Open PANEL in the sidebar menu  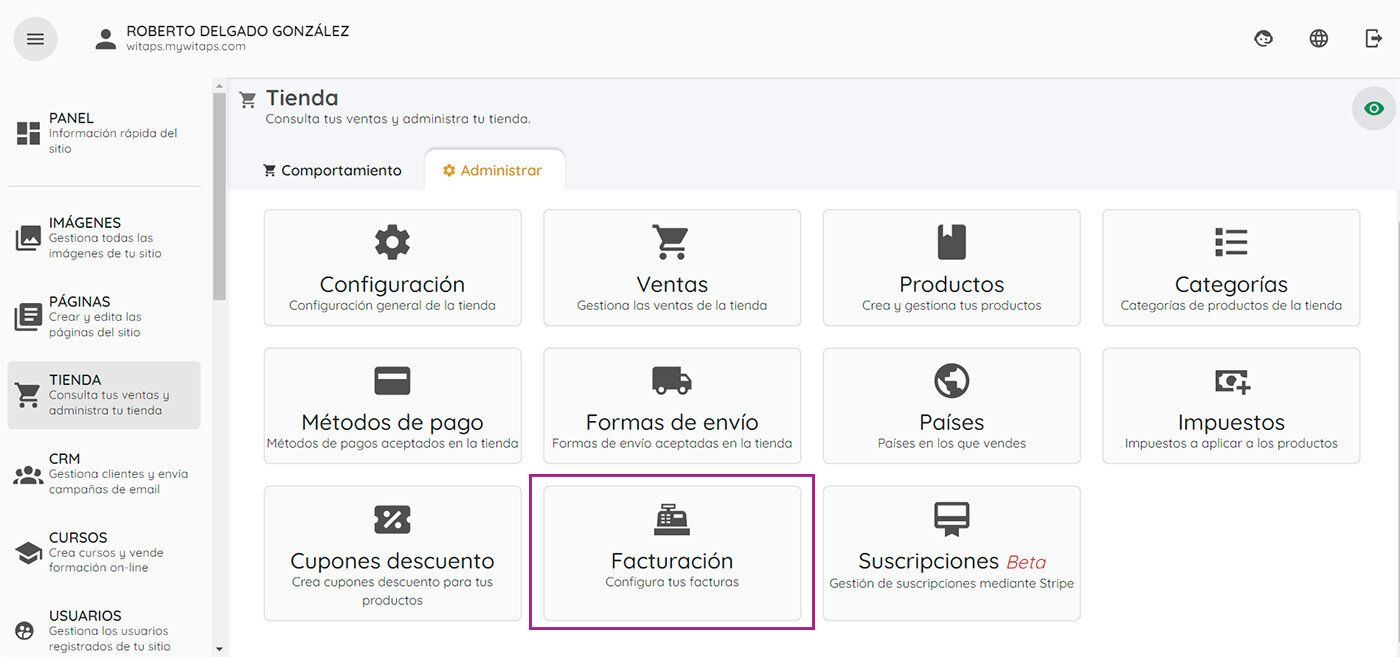click(x=104, y=133)
